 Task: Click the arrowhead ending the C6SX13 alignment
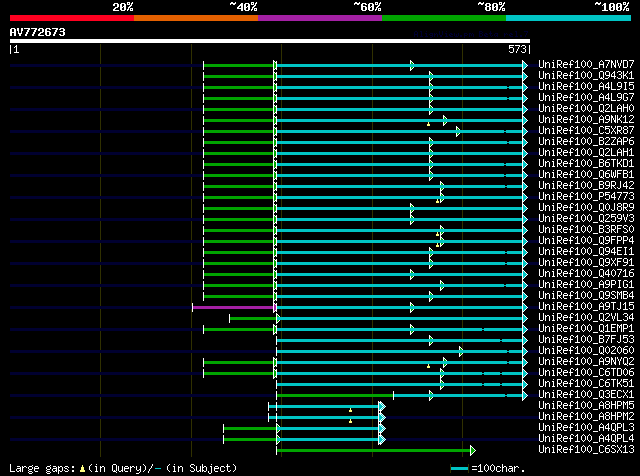click(x=473, y=451)
